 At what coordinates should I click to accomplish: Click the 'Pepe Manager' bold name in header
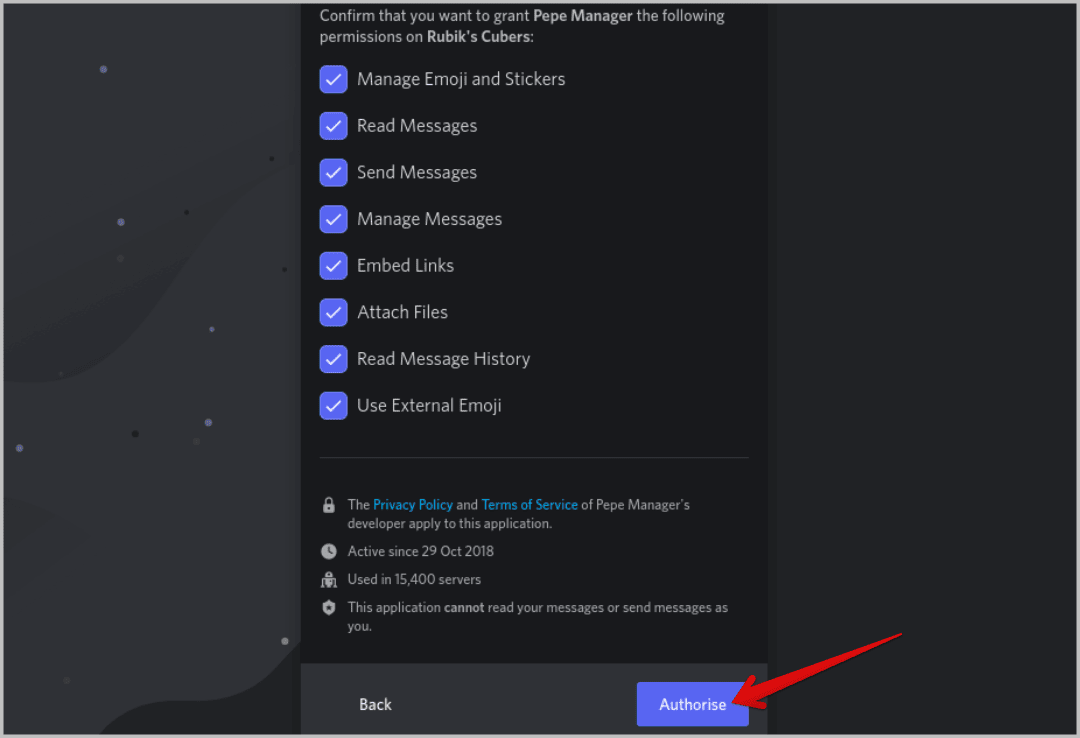[583, 16]
